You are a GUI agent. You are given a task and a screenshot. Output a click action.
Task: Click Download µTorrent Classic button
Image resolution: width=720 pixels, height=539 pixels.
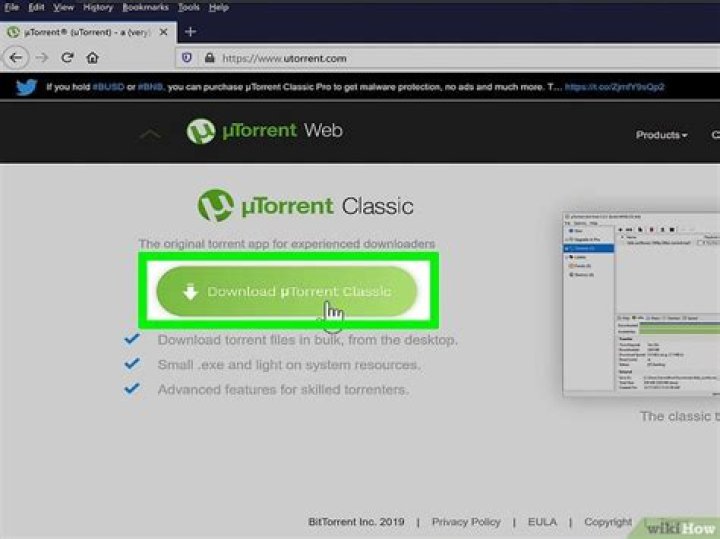click(287, 292)
